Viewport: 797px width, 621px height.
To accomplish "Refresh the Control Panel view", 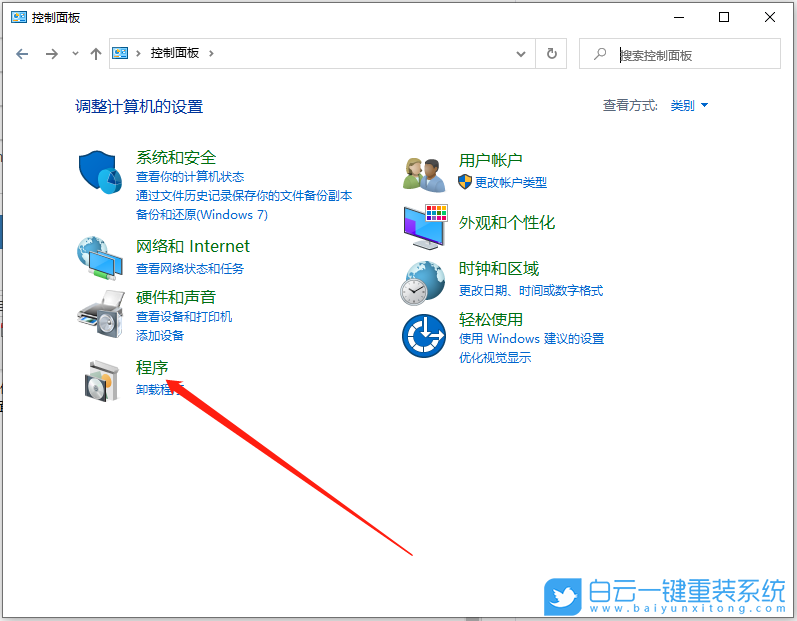I will 551,53.
